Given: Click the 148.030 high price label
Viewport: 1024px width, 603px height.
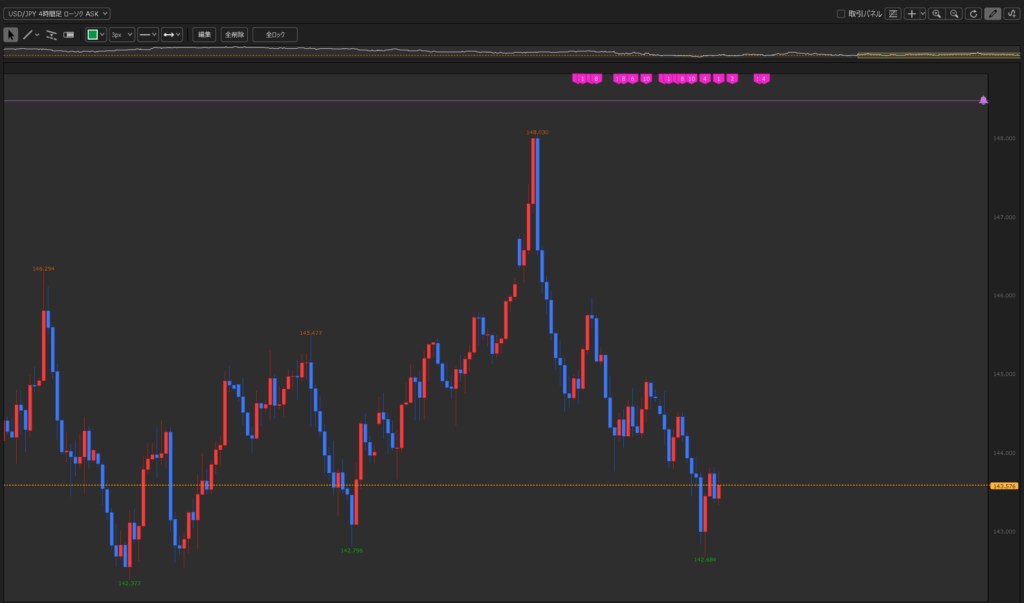Looking at the screenshot, I should tap(537, 133).
